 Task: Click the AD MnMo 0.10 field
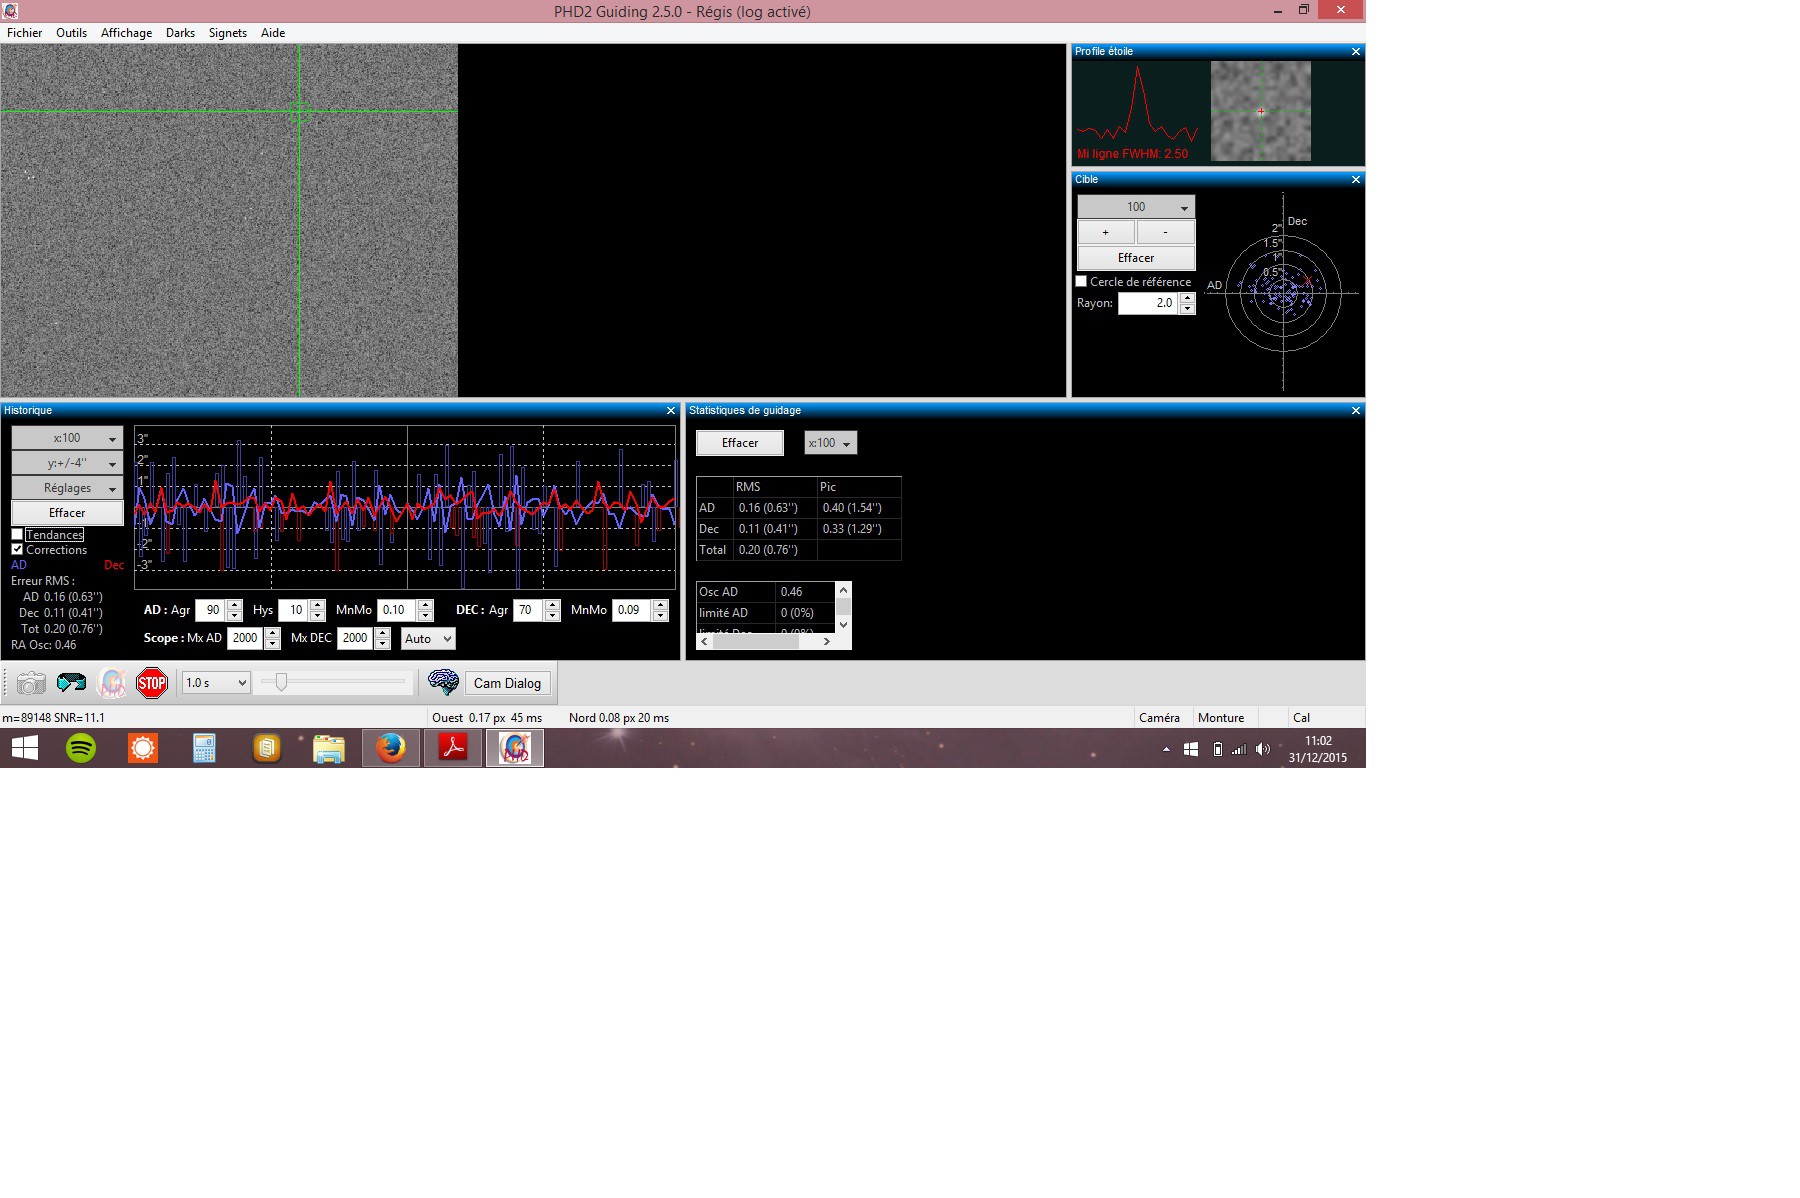click(397, 610)
